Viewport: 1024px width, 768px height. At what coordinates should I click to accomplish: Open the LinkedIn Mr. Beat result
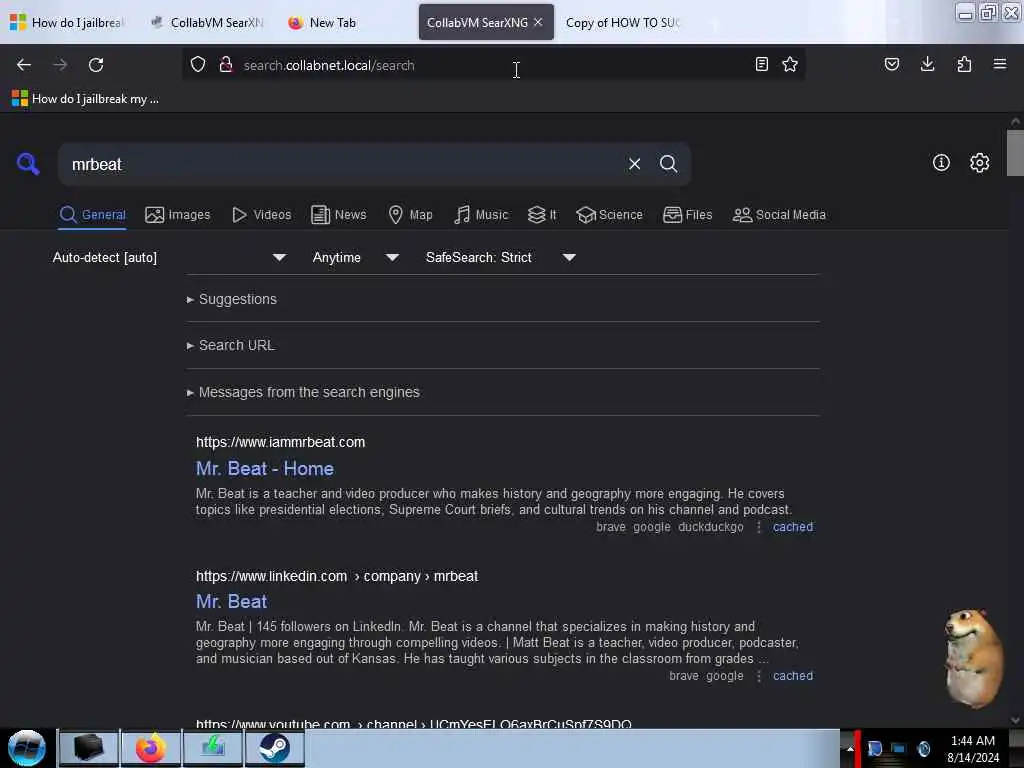pyautogui.click(x=231, y=601)
